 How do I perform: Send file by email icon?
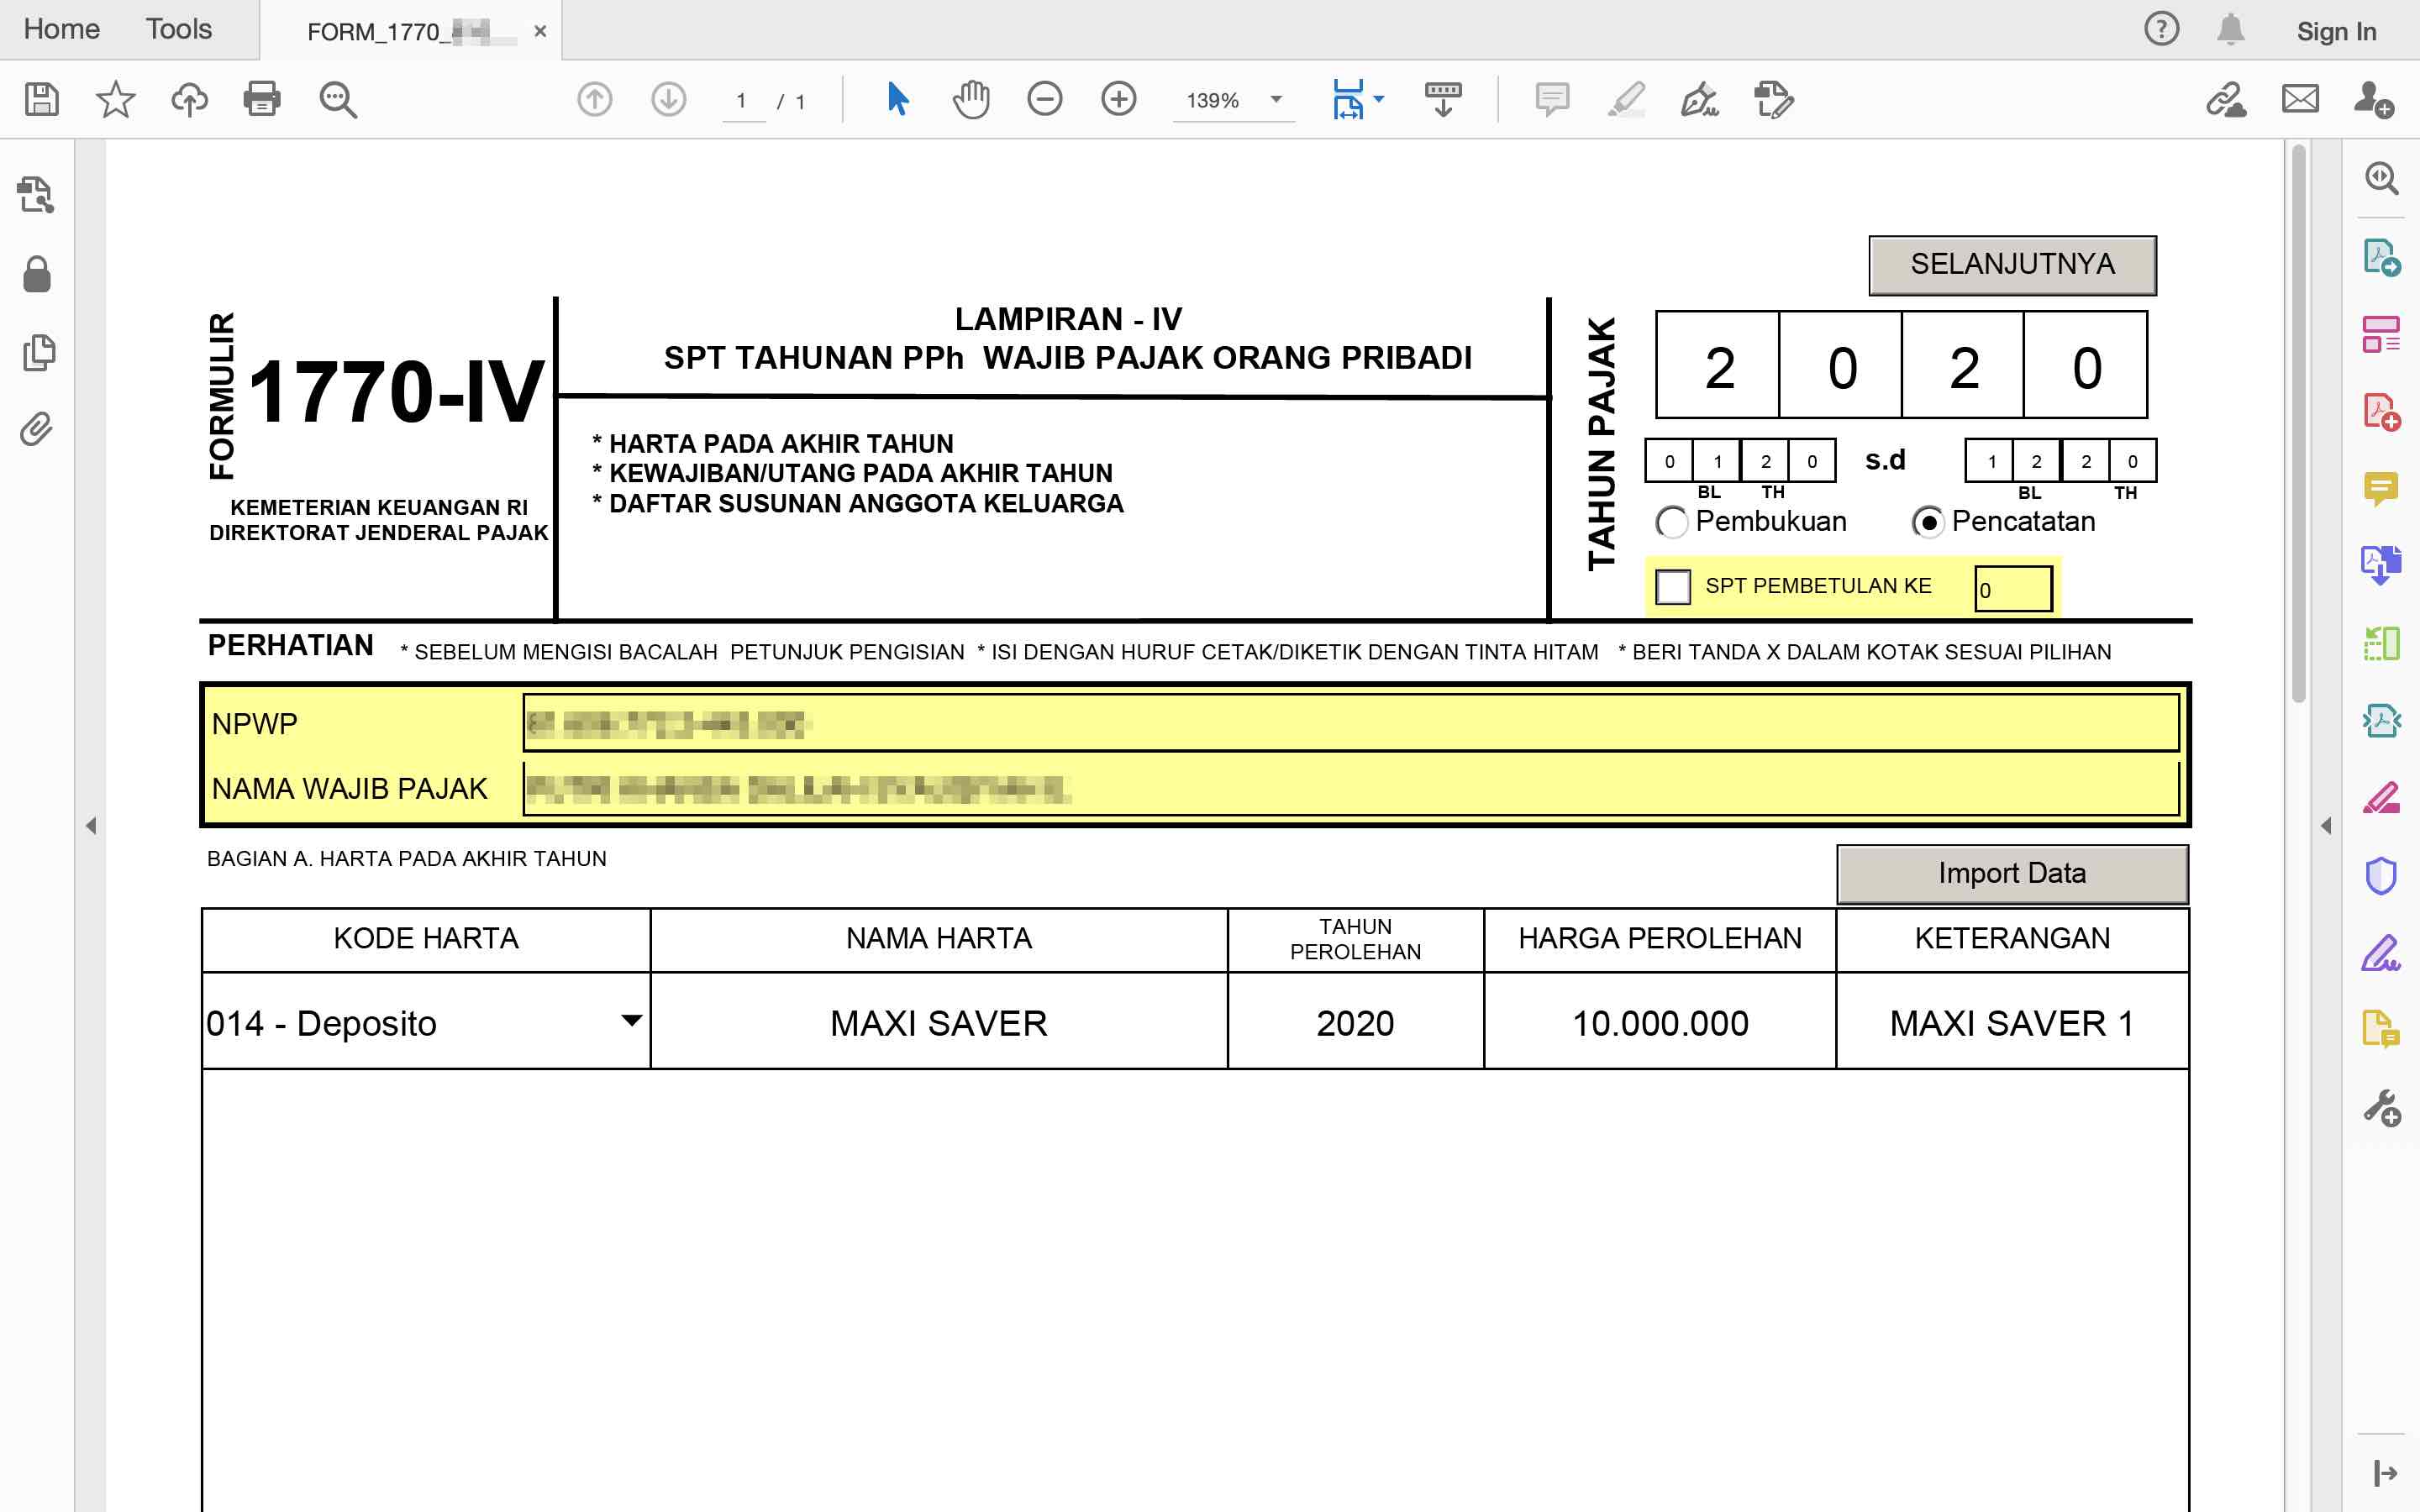point(2299,99)
